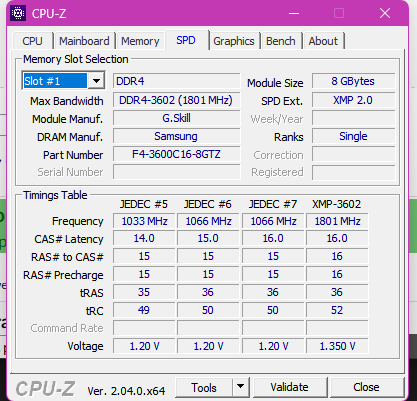The width and height of the screenshot is (417, 401).
Task: Click the Module Size 8 GBytes field
Action: [353, 81]
